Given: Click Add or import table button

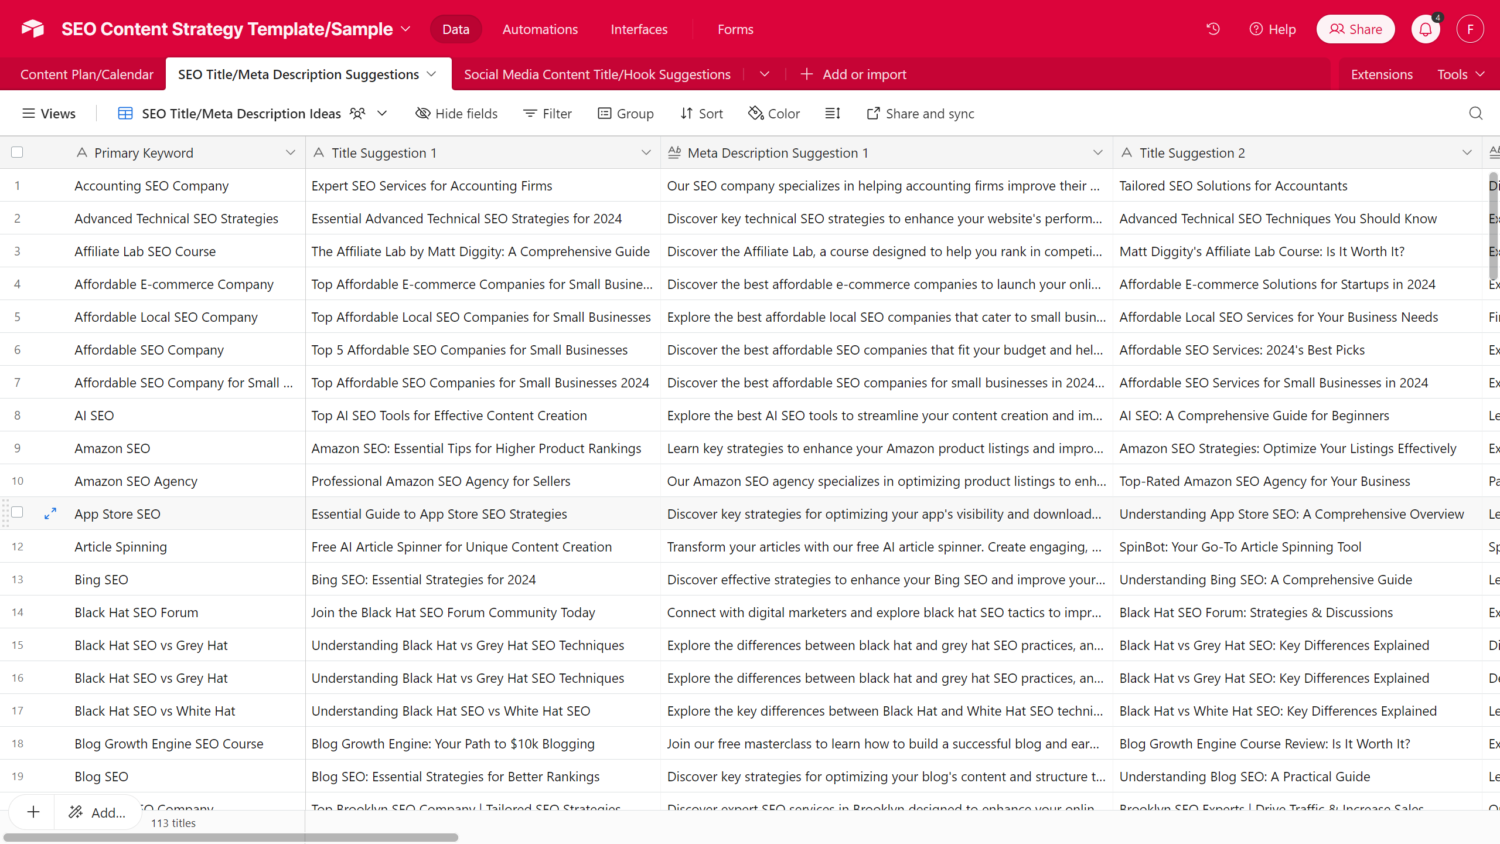Looking at the screenshot, I should [853, 74].
